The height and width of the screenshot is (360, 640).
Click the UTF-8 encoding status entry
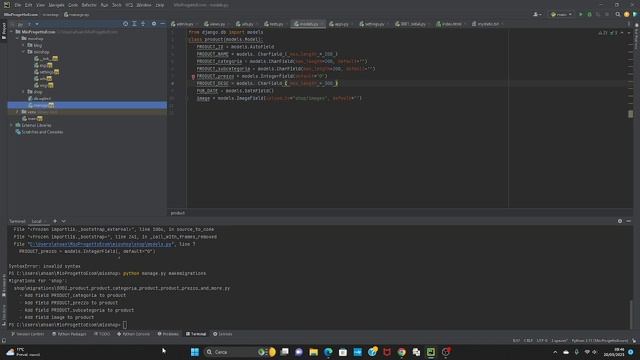point(542,340)
